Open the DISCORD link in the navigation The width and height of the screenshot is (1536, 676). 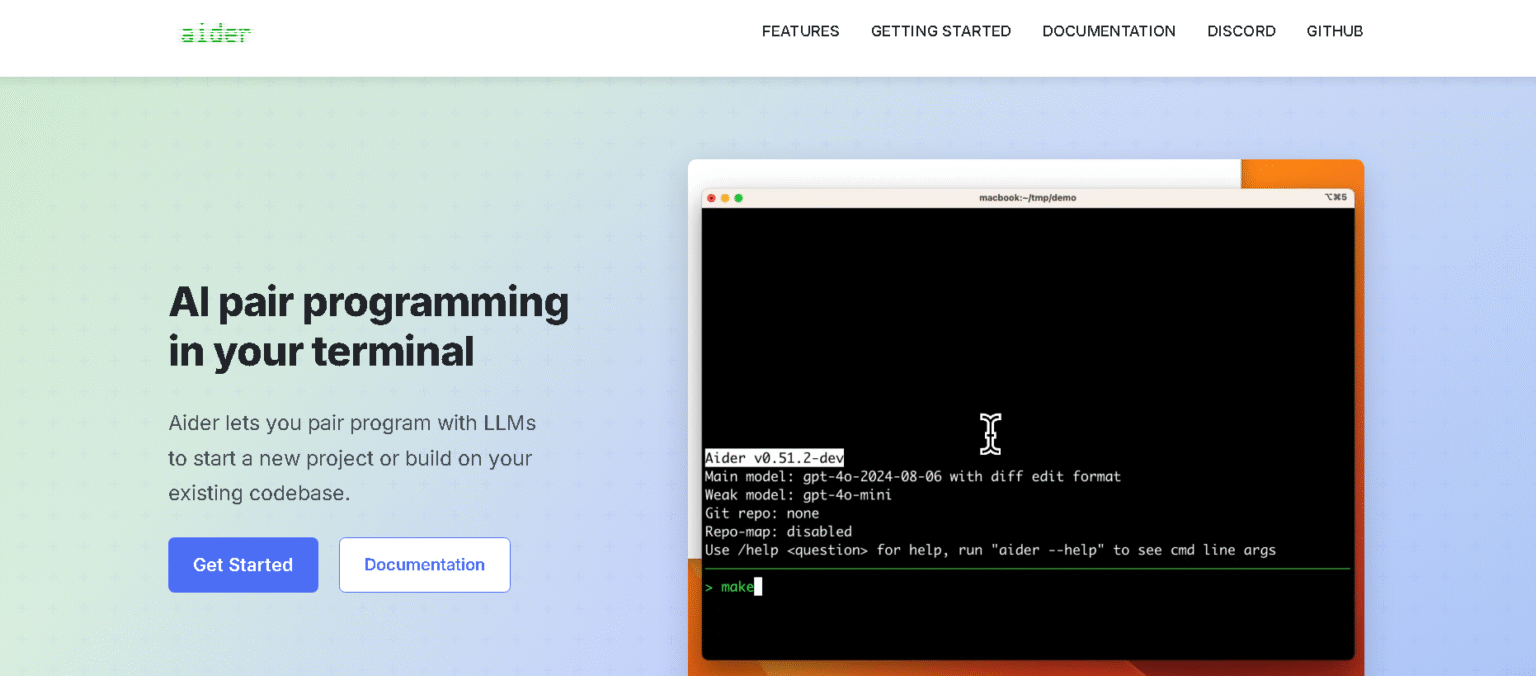(1241, 31)
